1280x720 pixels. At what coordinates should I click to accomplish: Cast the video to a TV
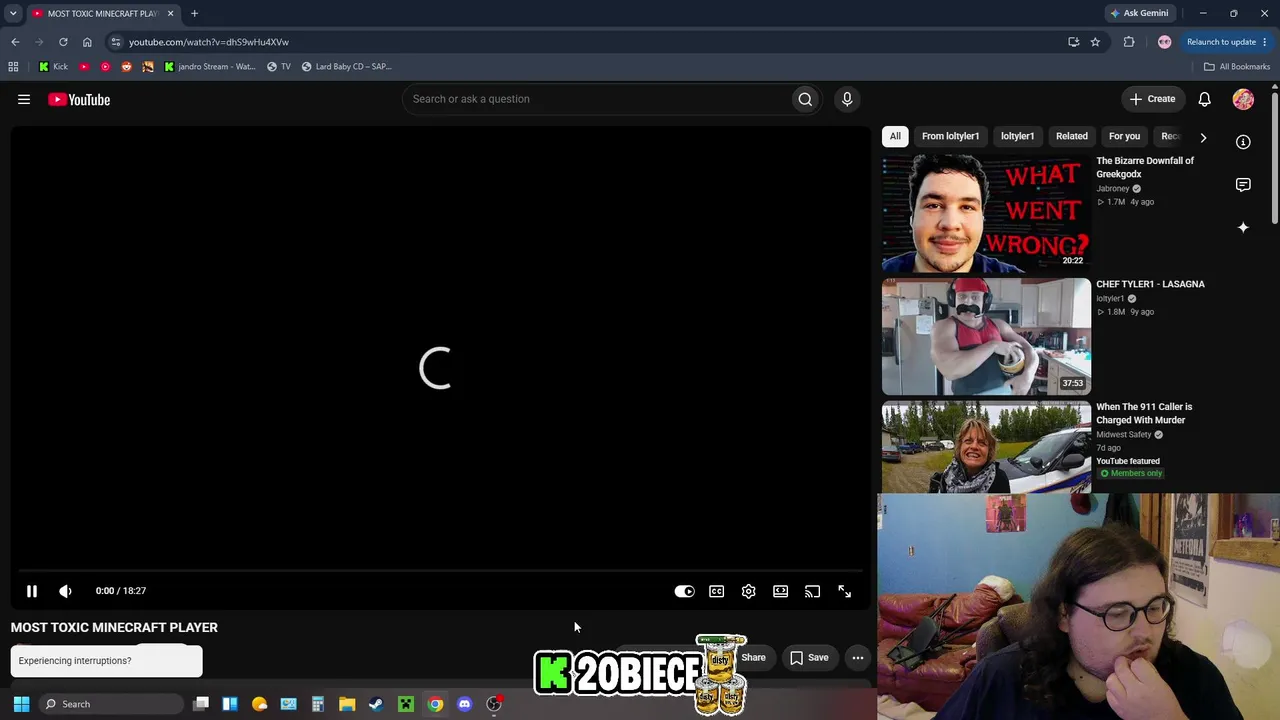coord(813,591)
